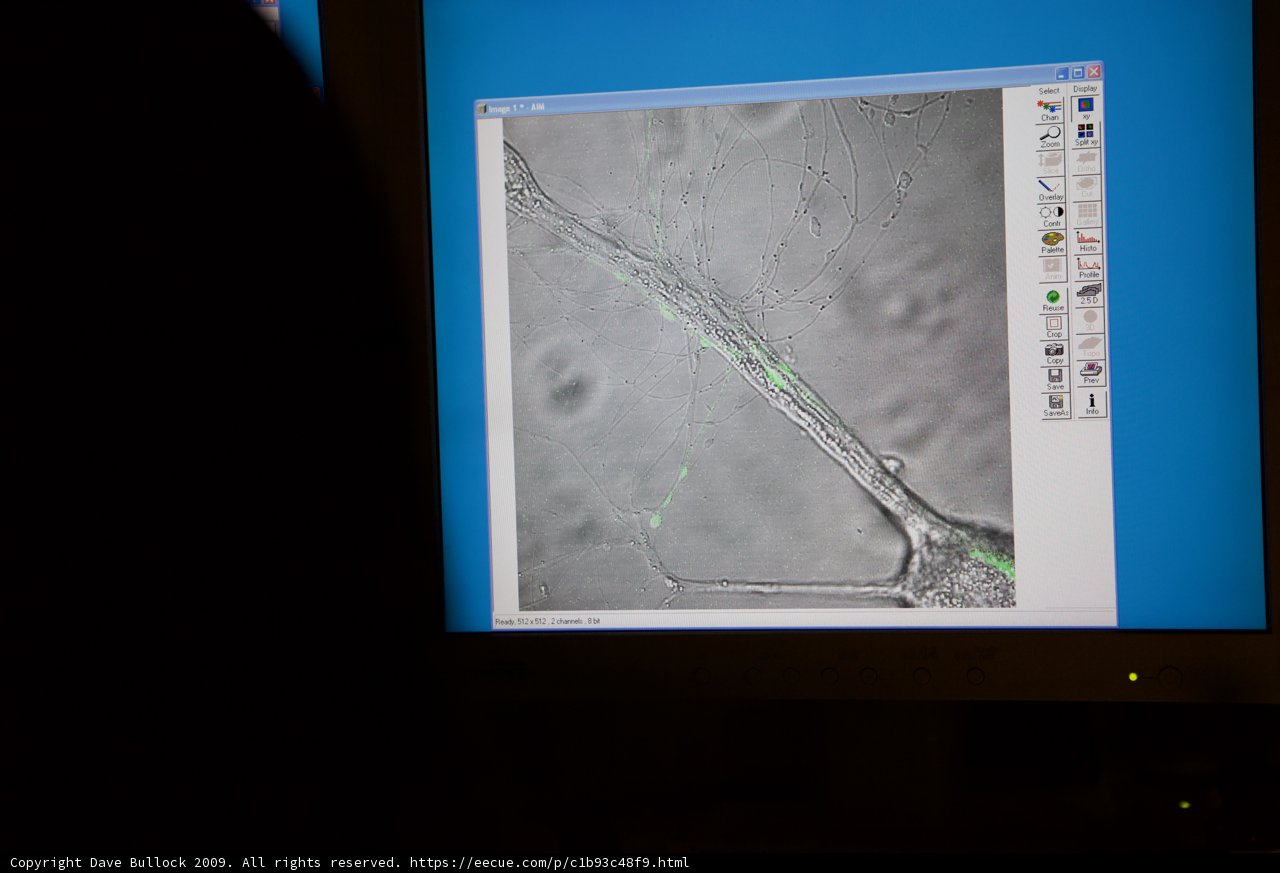Click the greyed Slice tool icon
The image size is (1280, 873).
click(x=1050, y=163)
